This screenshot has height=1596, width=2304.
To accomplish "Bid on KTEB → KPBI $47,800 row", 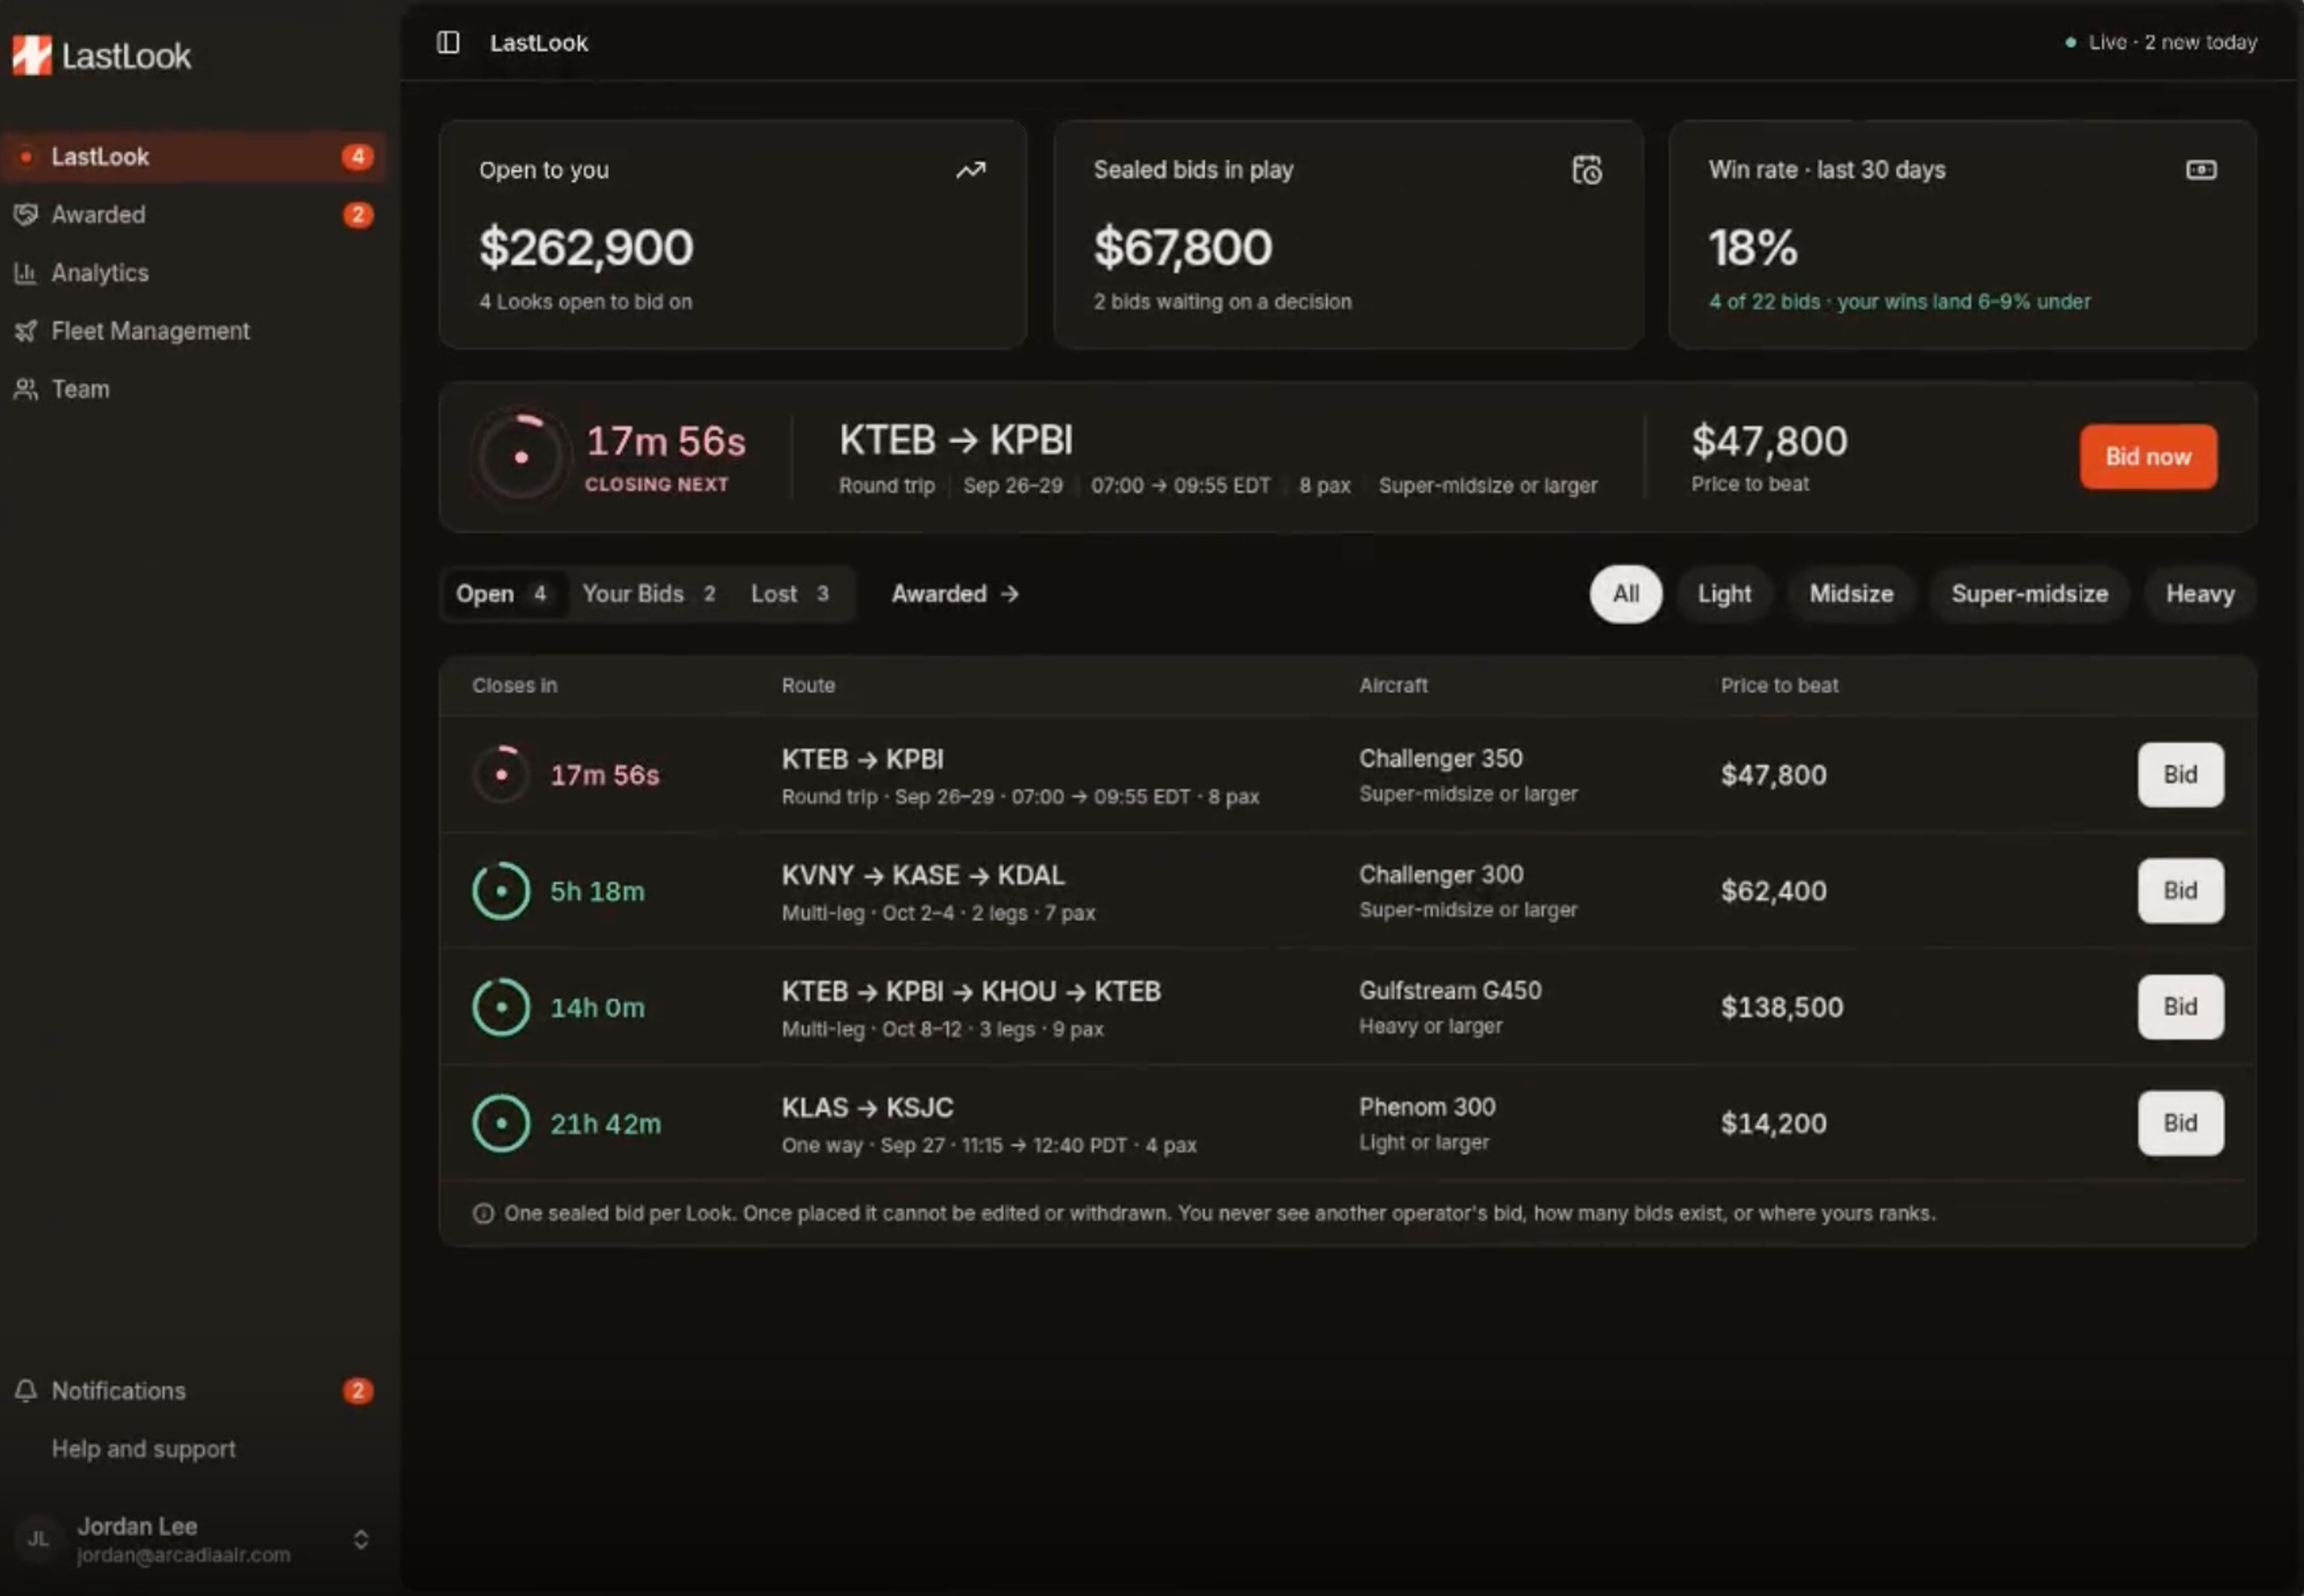I will 2180,774.
